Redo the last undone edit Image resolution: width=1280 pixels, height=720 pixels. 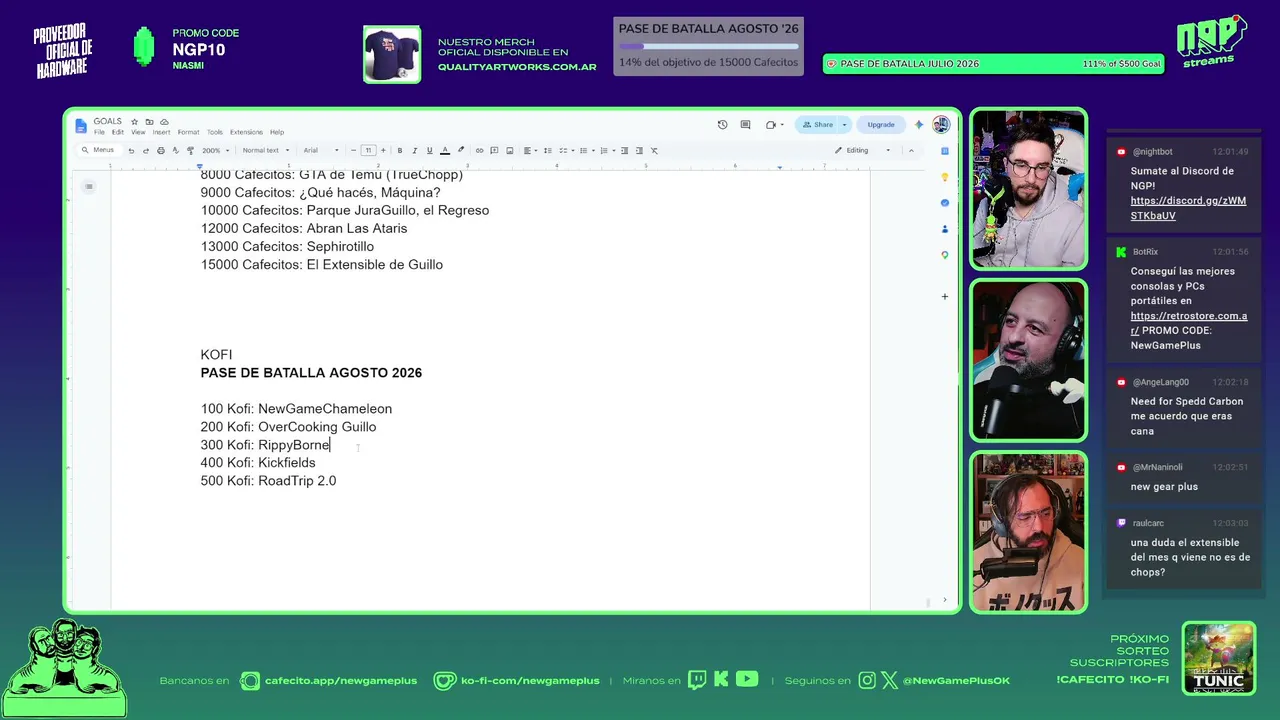coord(146,151)
